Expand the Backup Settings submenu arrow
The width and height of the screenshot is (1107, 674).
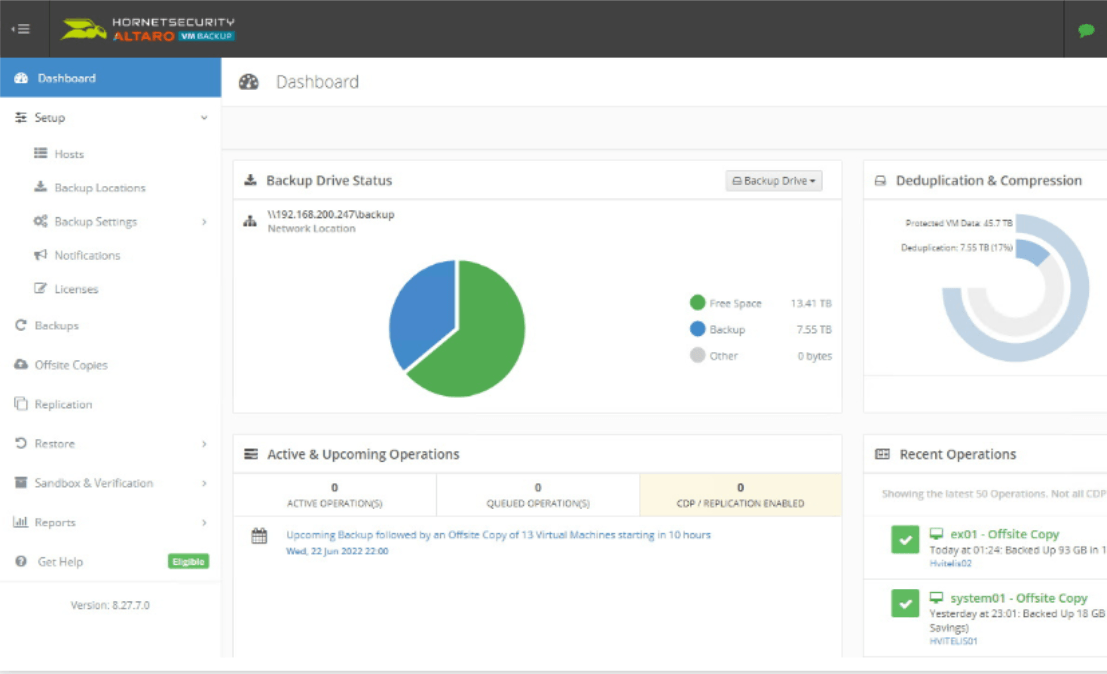[204, 222]
